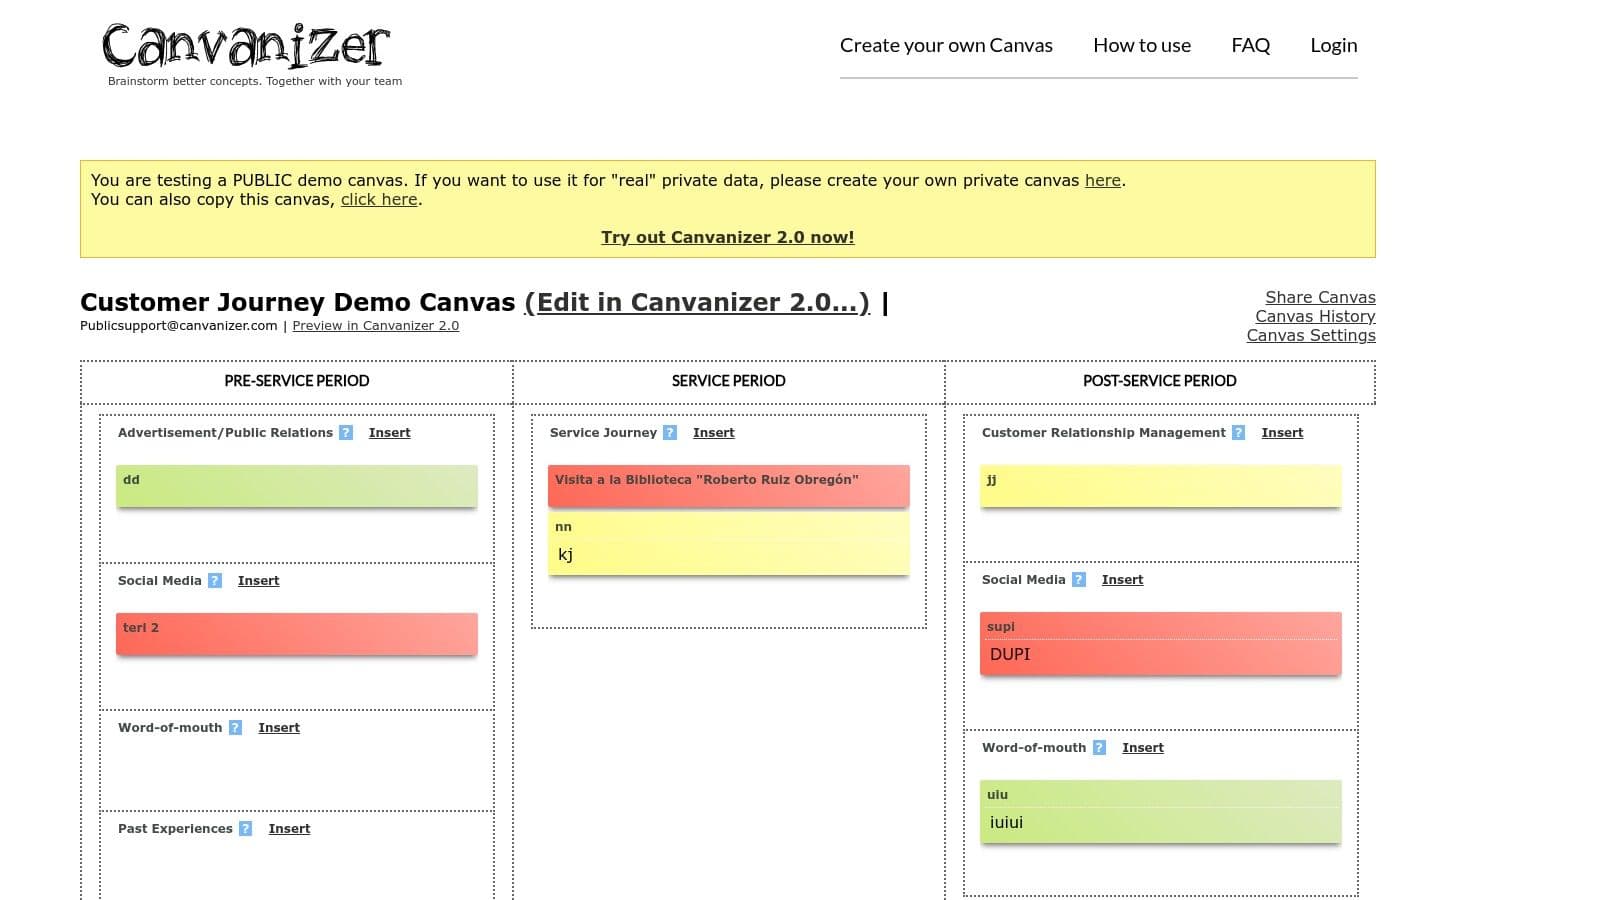Click the Login link

click(1333, 45)
